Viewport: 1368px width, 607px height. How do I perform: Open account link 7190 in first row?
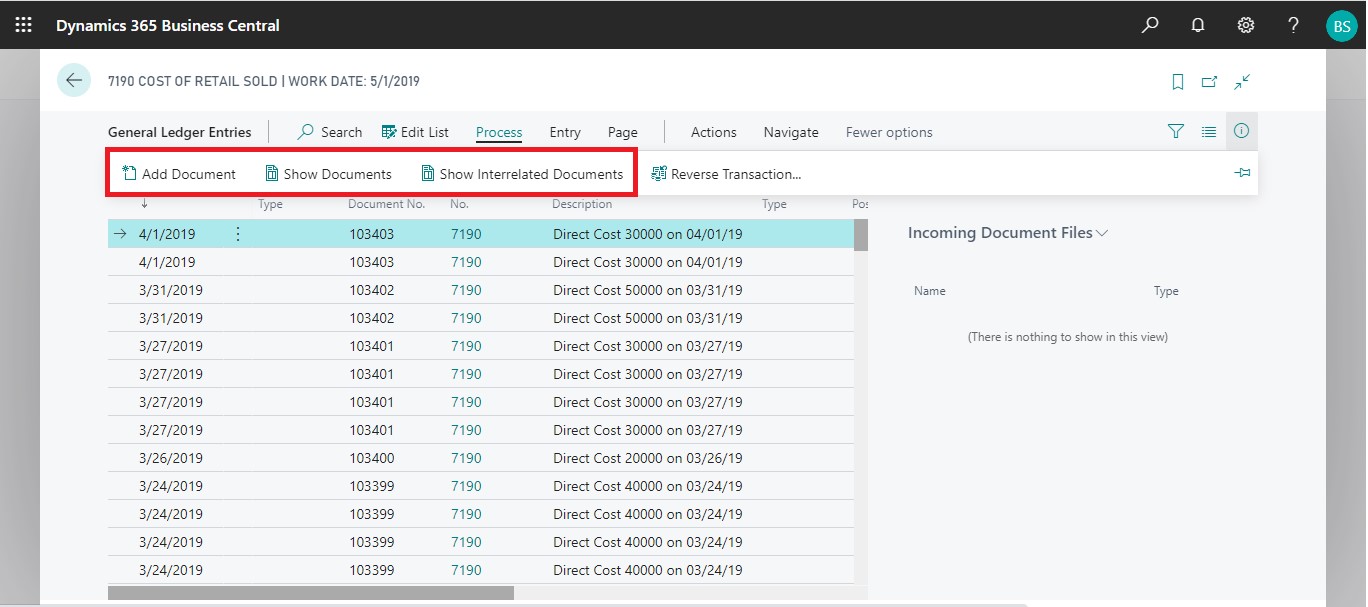(466, 234)
